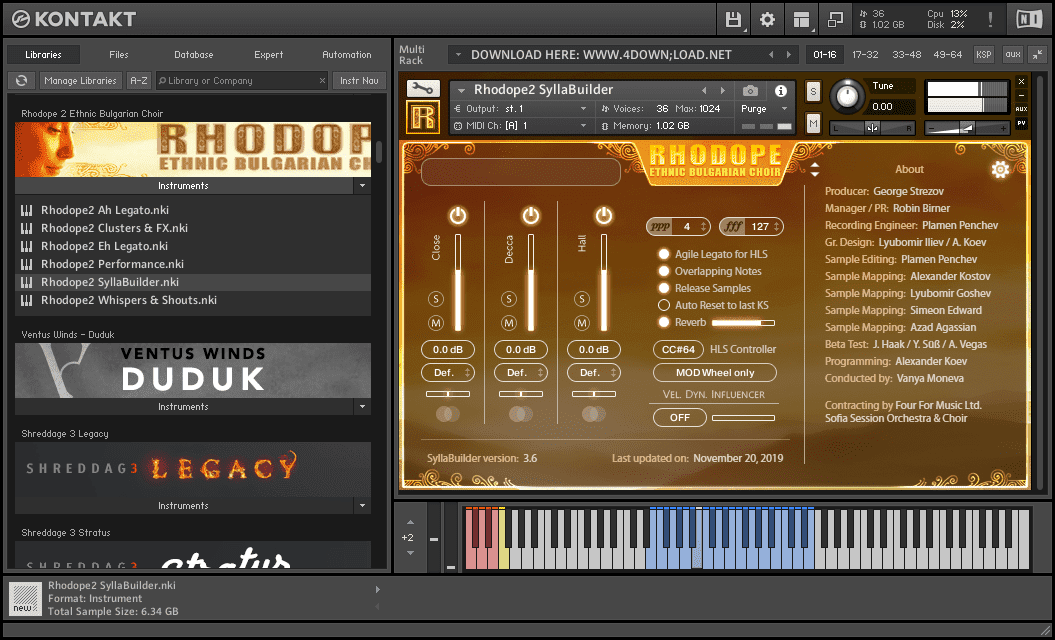
Task: Toggle Hall microphone power button
Action: [x=604, y=215]
